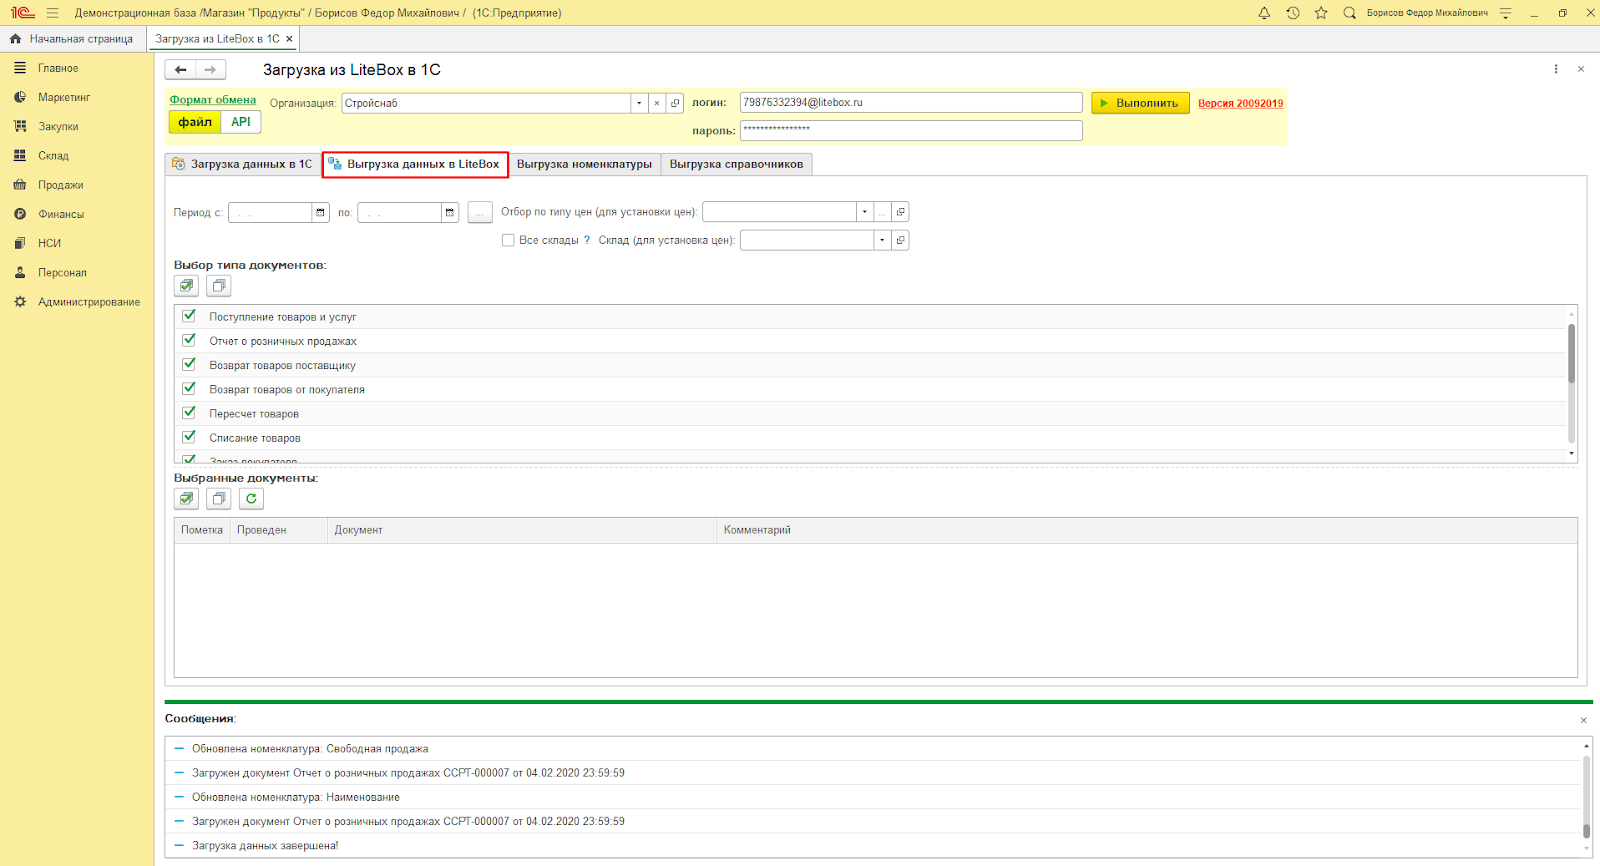The height and width of the screenshot is (866, 1600).
Task: Uncheck all document types icon
Action: click(x=218, y=286)
